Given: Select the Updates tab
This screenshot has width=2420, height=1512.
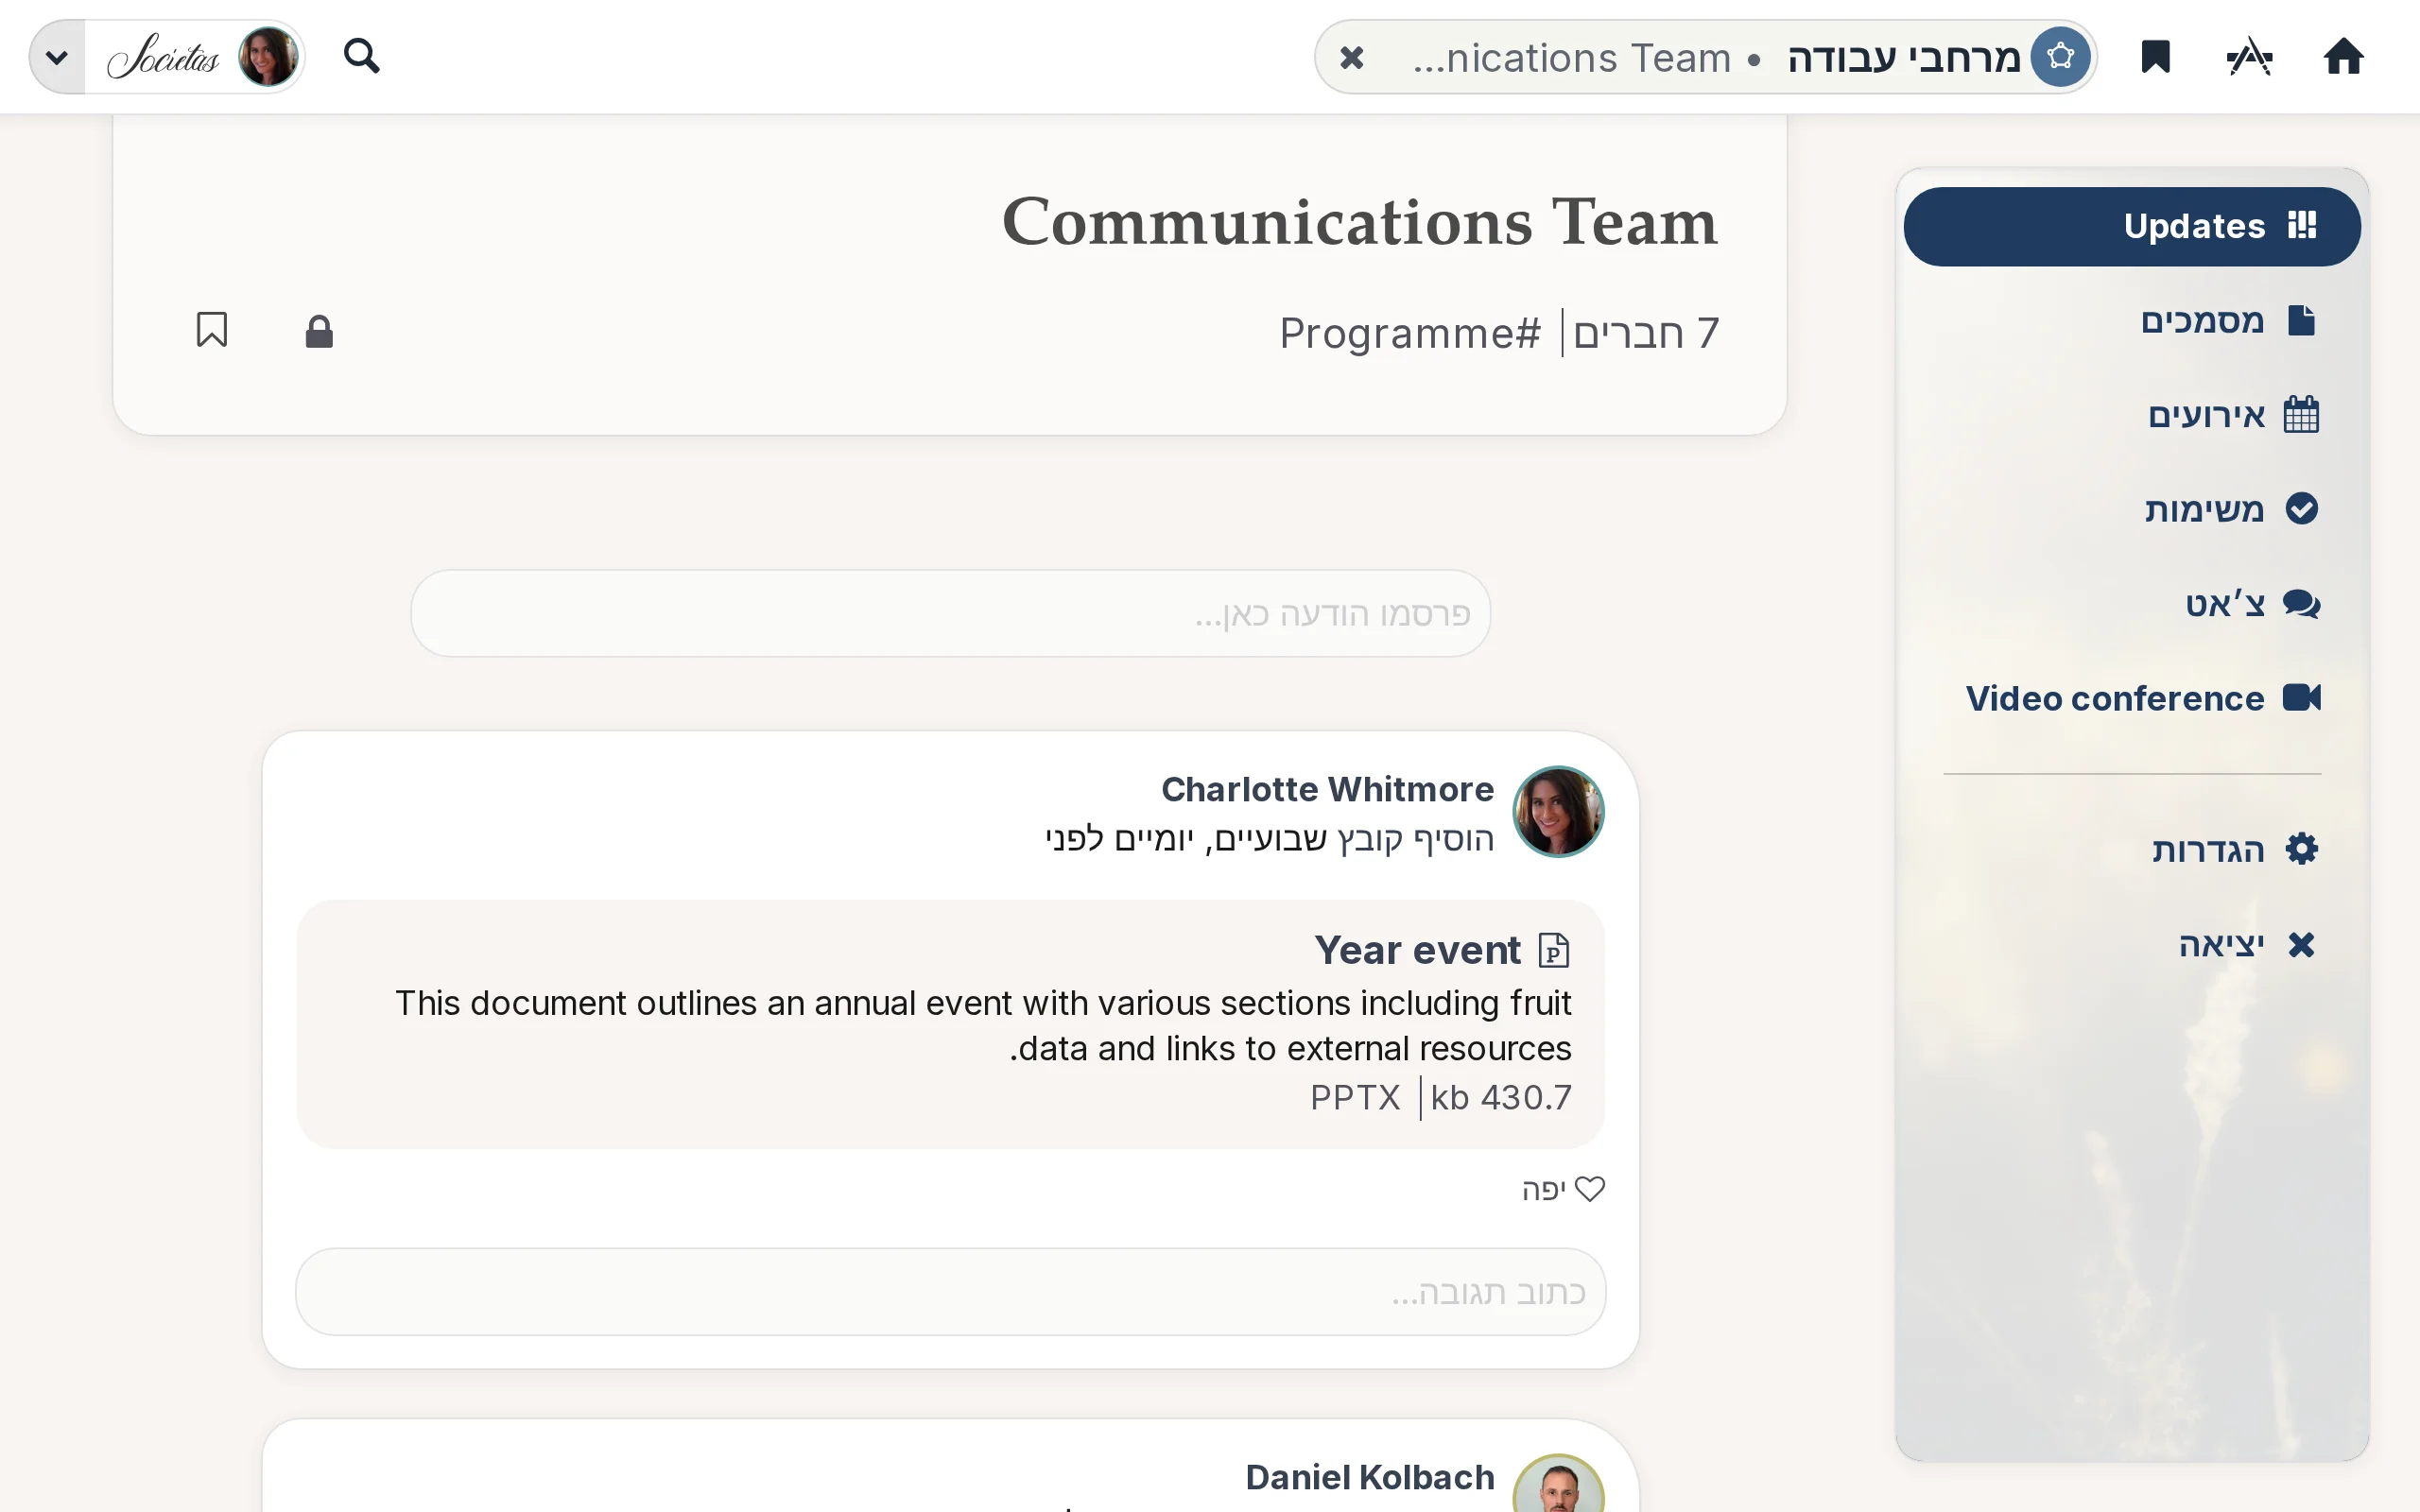Looking at the screenshot, I should click(x=2132, y=226).
